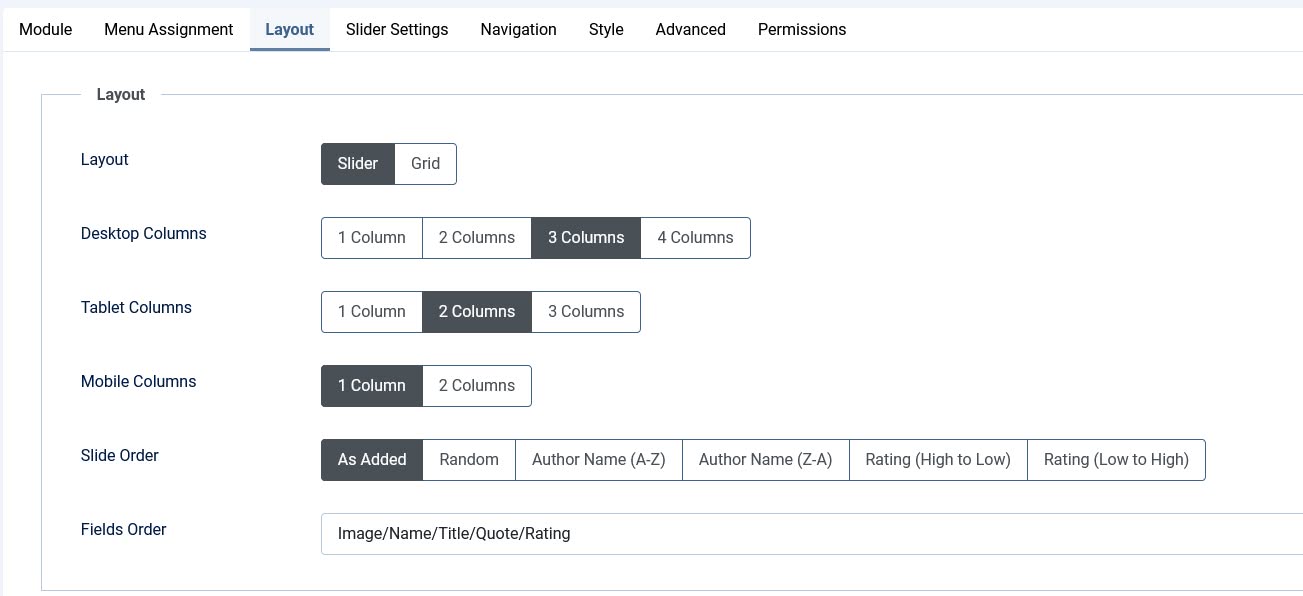Set Desktop Columns to 1 Column
The image size is (1303, 596).
coord(372,238)
